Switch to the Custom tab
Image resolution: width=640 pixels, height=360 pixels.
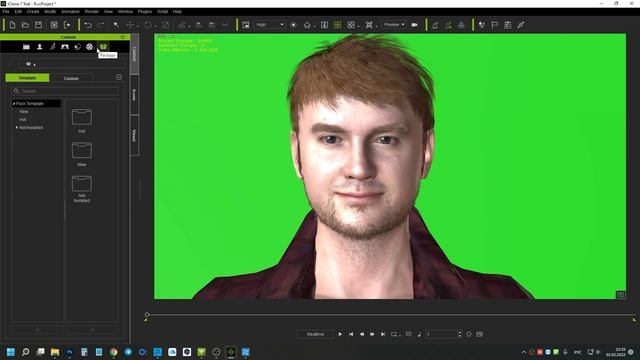point(71,78)
